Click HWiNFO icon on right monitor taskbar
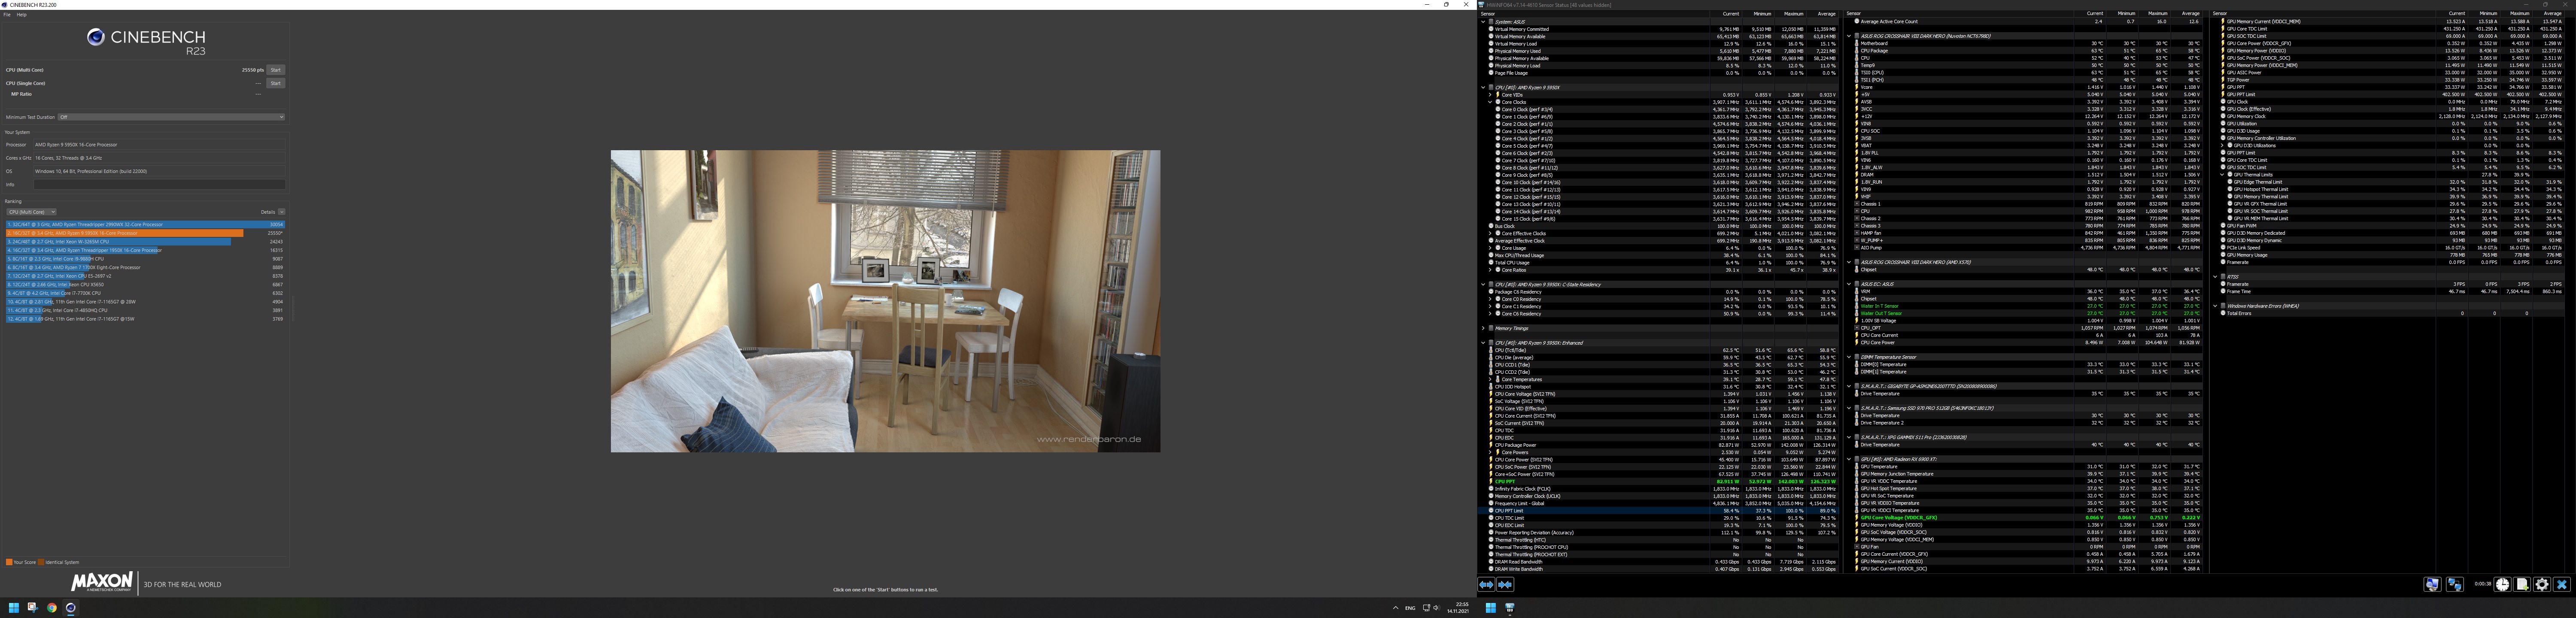The width and height of the screenshot is (2576, 618). click(1510, 608)
